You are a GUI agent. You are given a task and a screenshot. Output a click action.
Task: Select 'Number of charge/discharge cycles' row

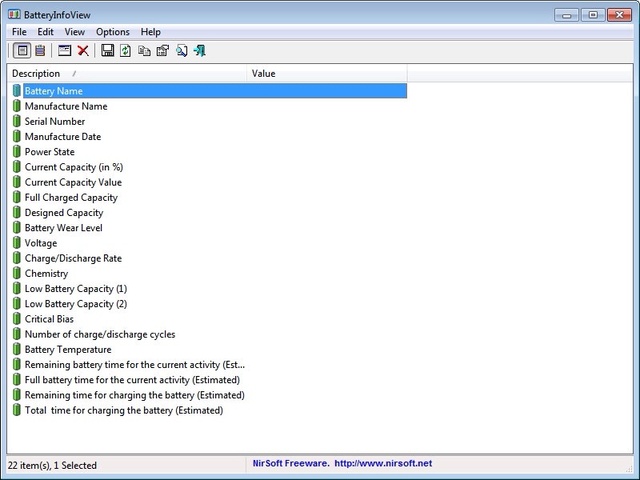coord(209,334)
